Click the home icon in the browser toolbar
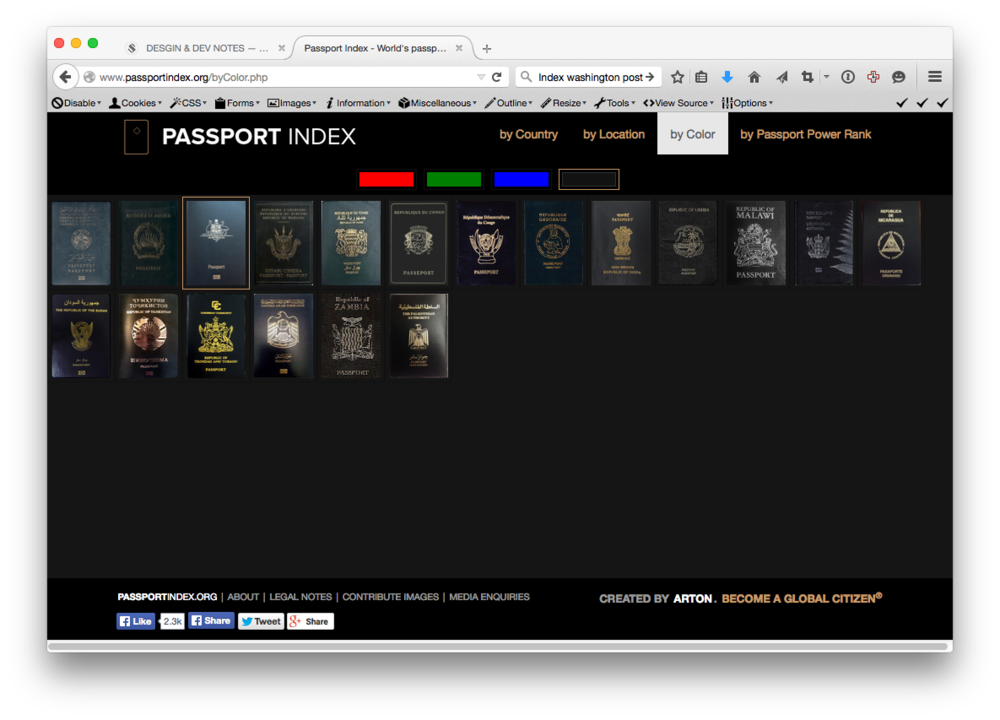This screenshot has height=720, width=1000. pyautogui.click(x=754, y=76)
